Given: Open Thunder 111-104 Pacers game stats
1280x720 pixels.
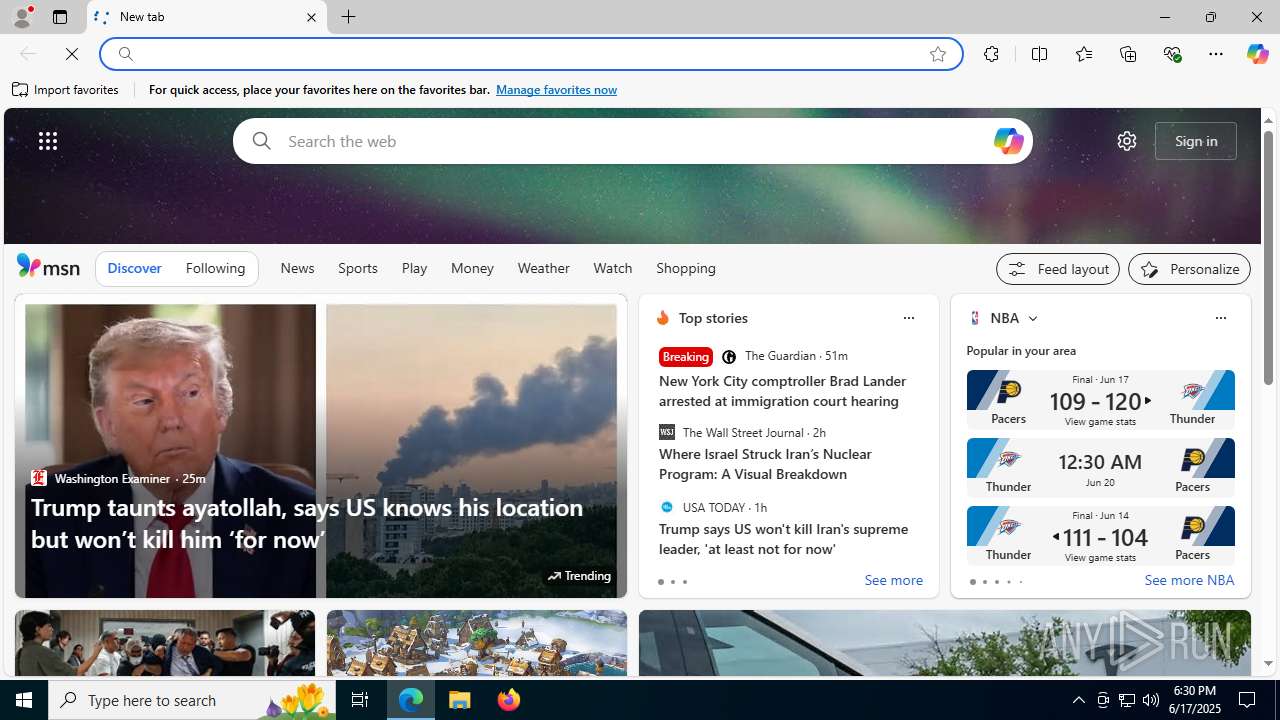Looking at the screenshot, I should tap(1100, 535).
